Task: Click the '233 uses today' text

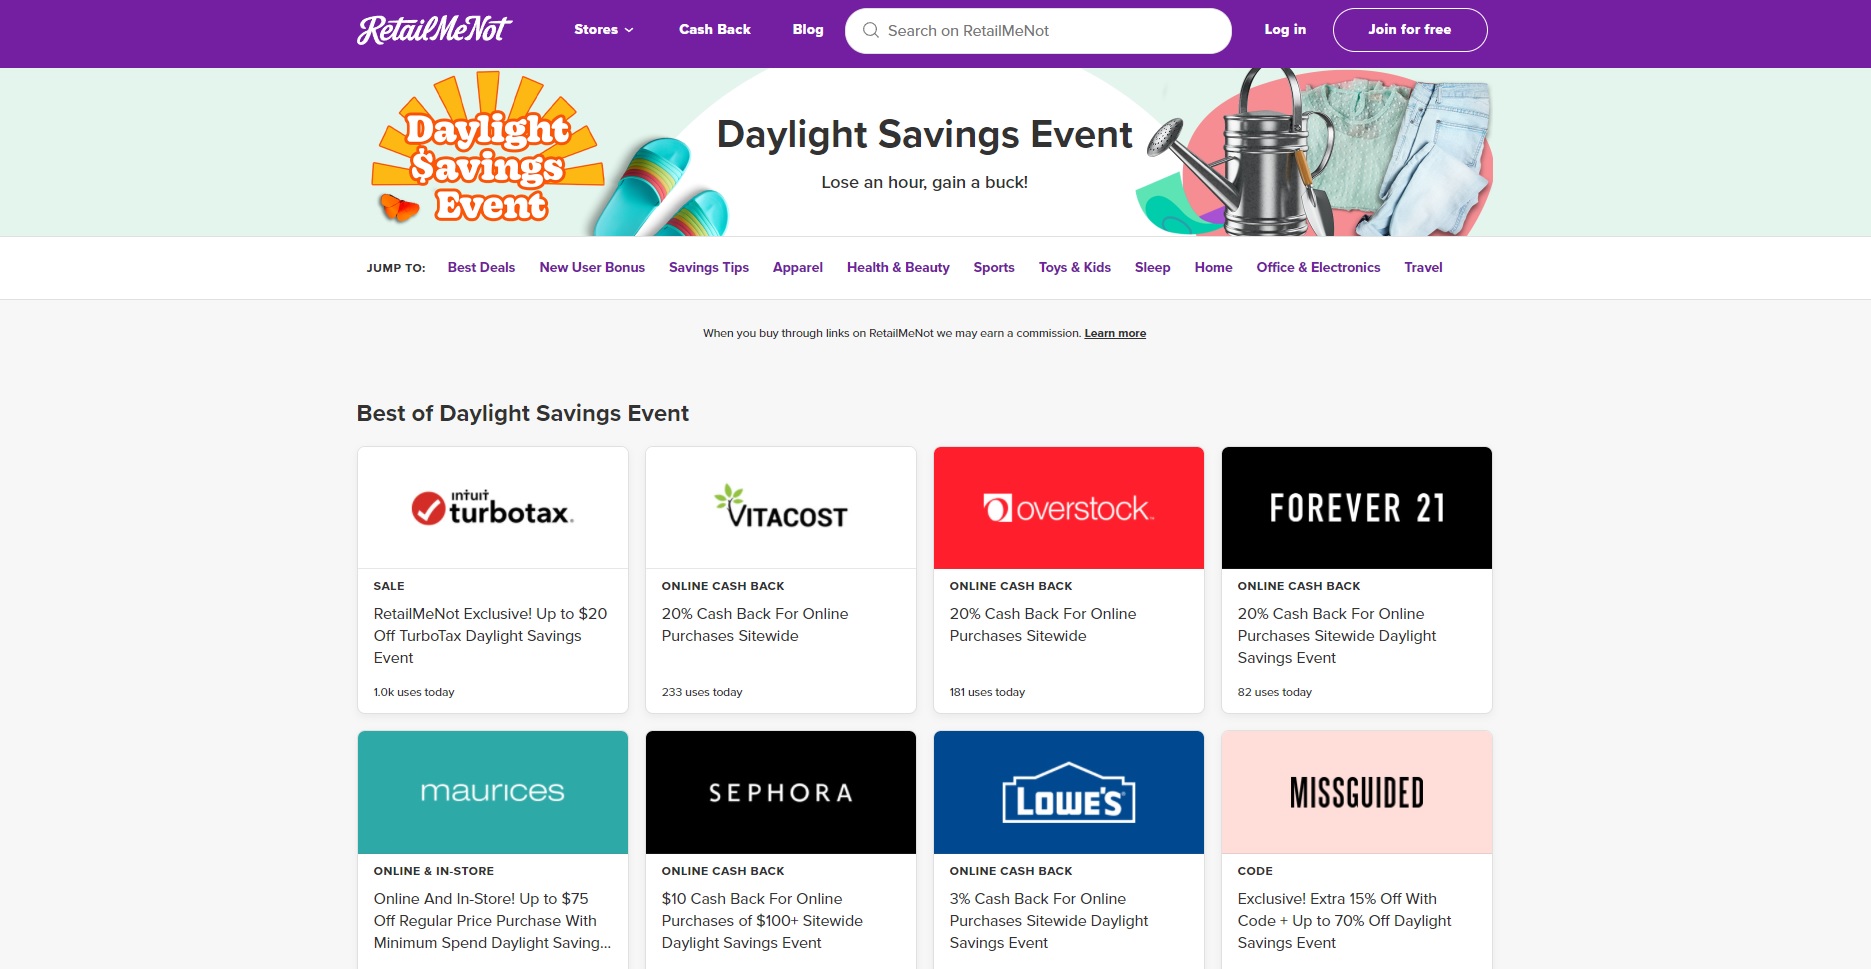Action: click(x=702, y=692)
